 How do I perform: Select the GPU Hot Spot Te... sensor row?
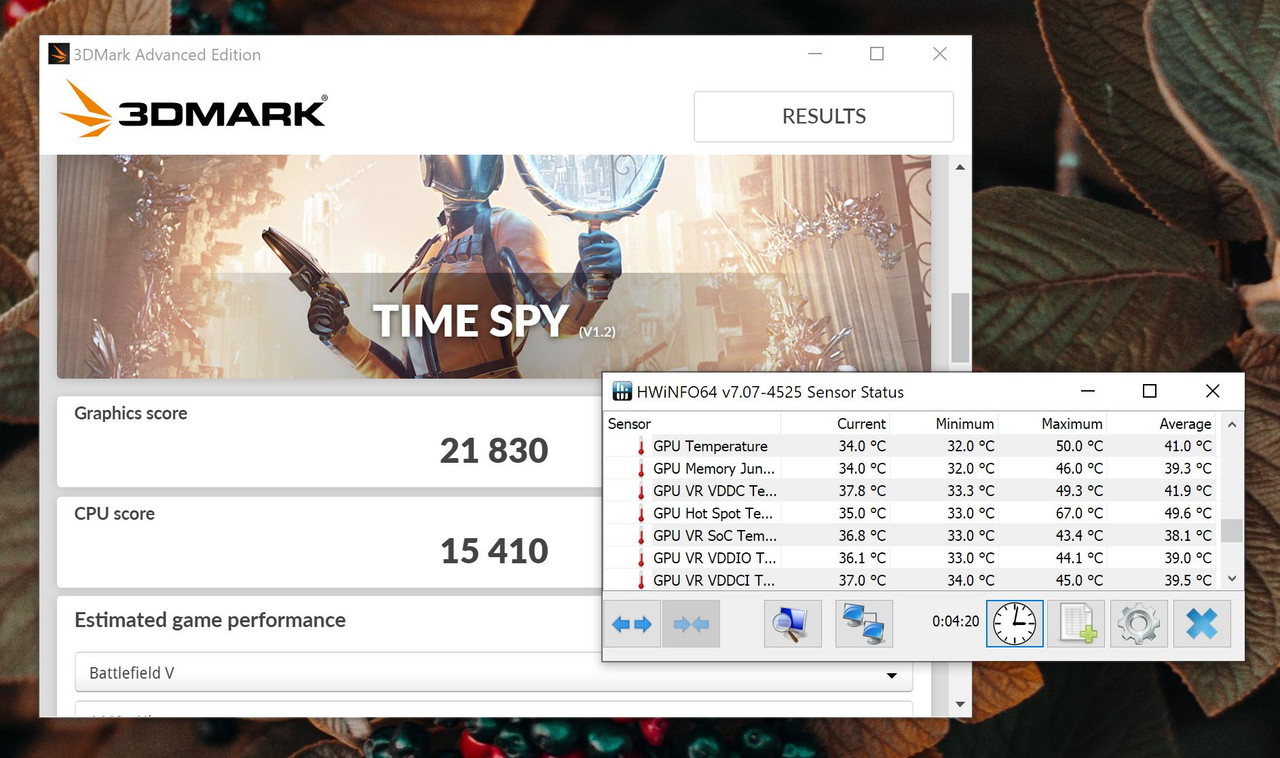[910, 513]
